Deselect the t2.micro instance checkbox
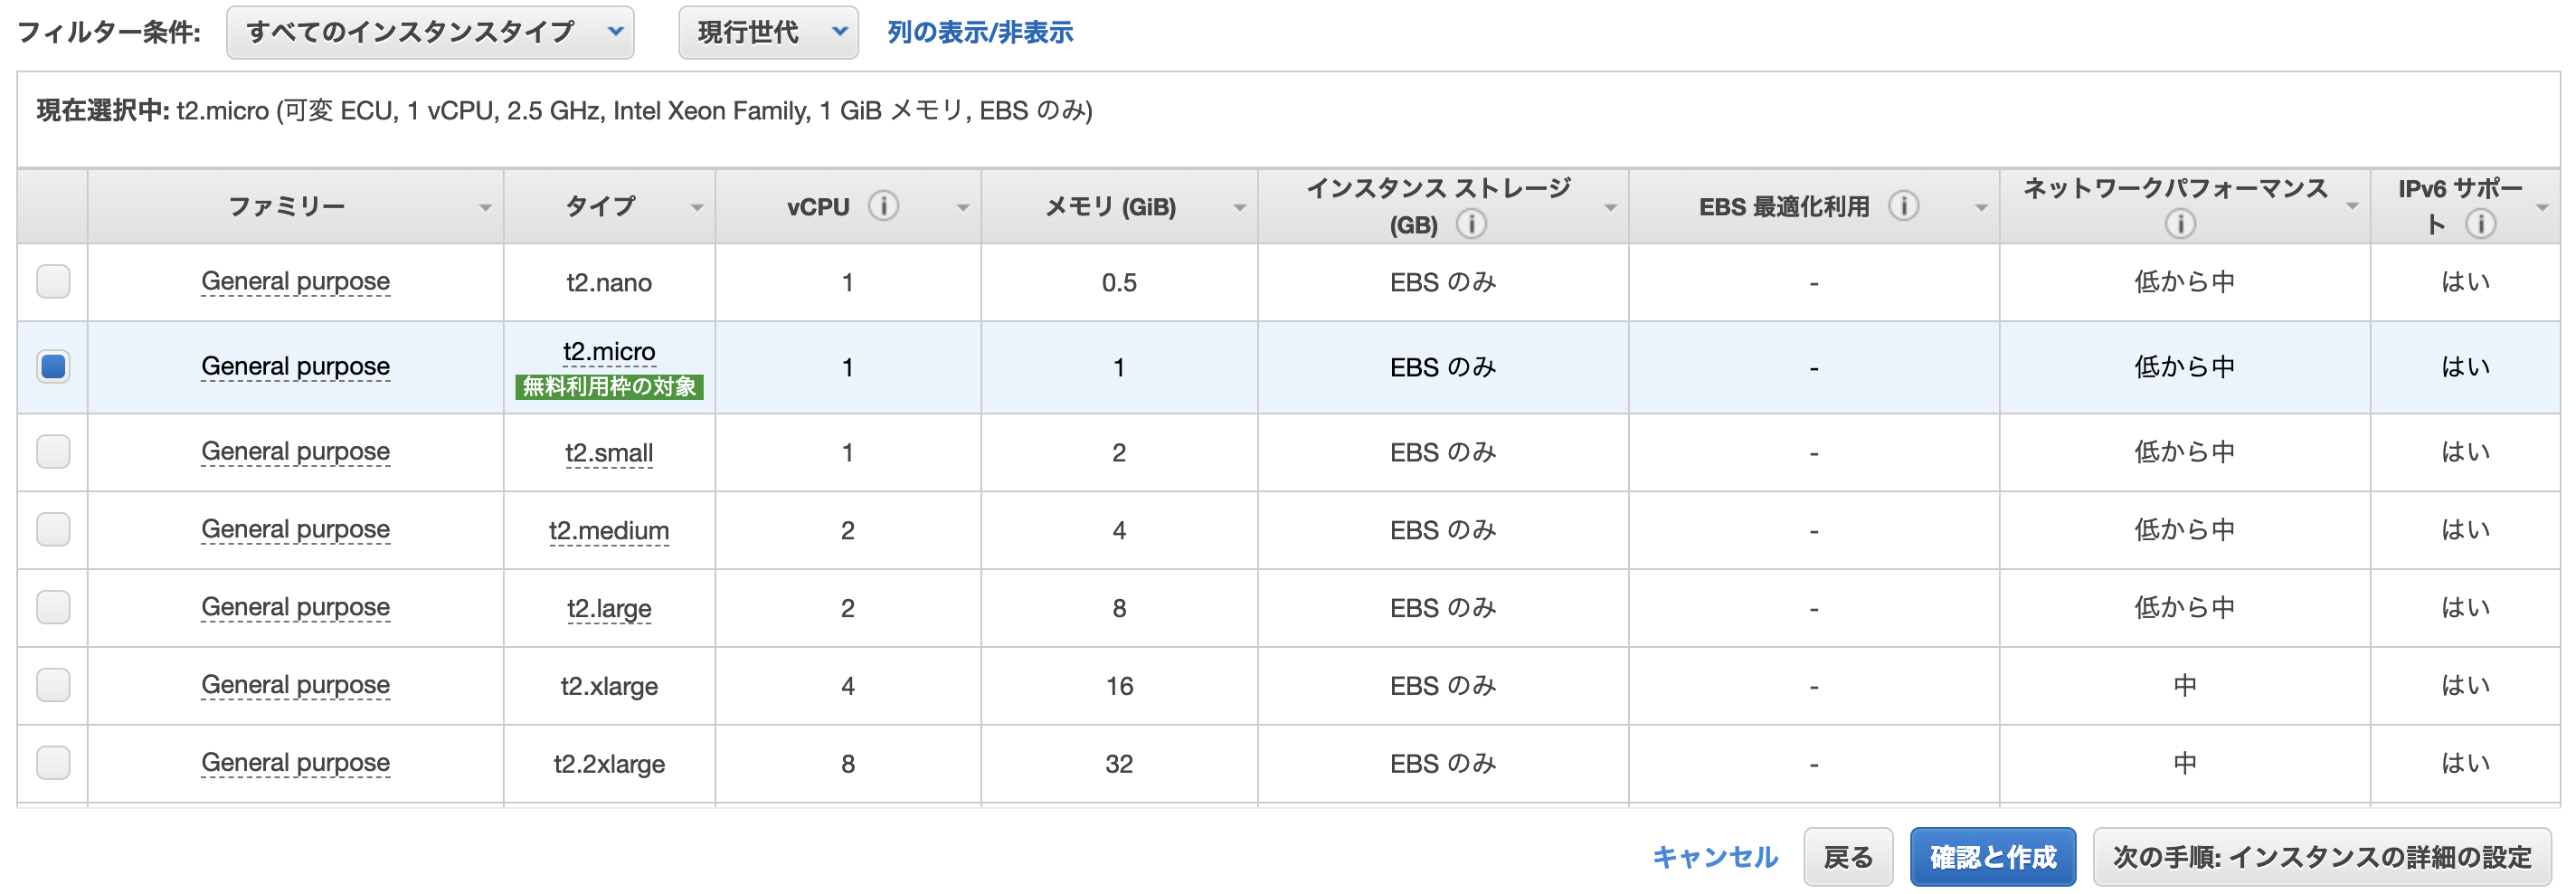 click(x=53, y=367)
